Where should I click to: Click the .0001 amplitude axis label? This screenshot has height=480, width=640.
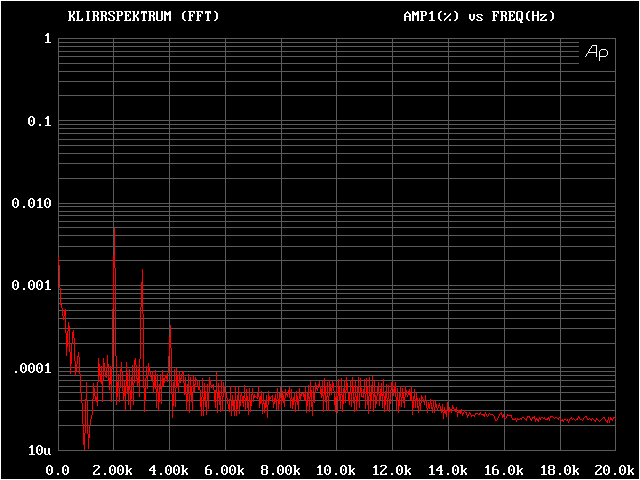[x=31, y=368]
